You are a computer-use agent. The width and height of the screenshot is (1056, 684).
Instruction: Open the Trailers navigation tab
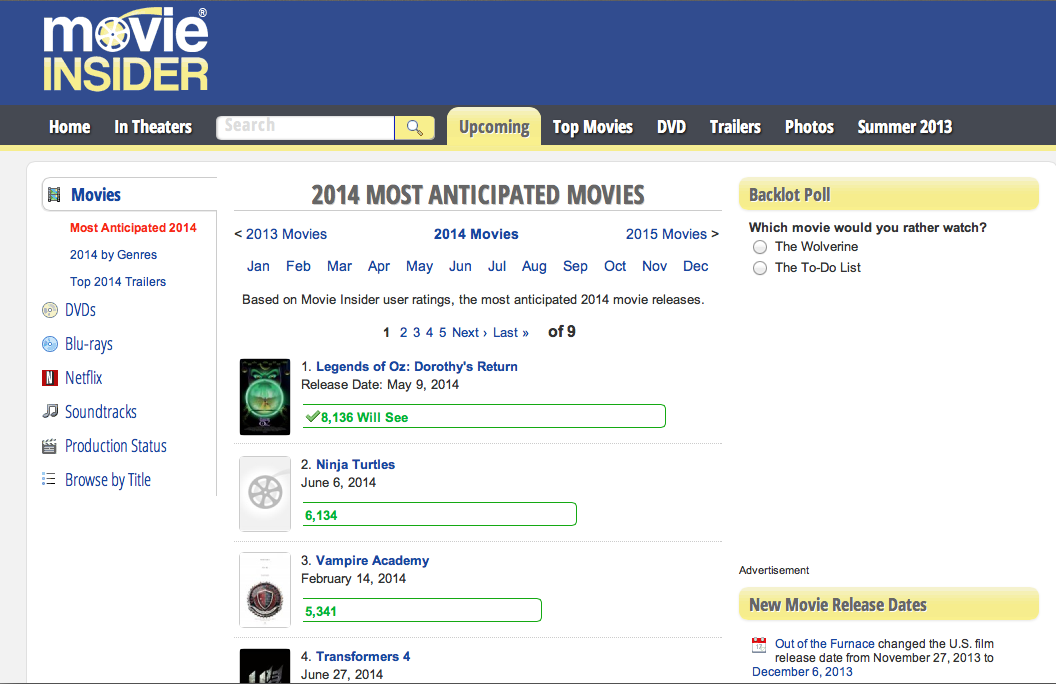coord(735,127)
